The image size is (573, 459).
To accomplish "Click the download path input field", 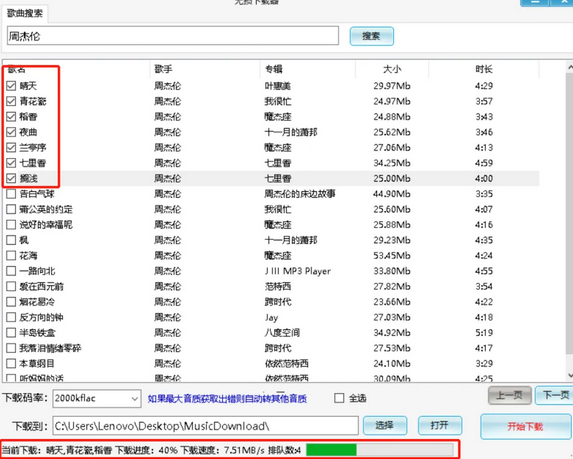I will 205,426.
